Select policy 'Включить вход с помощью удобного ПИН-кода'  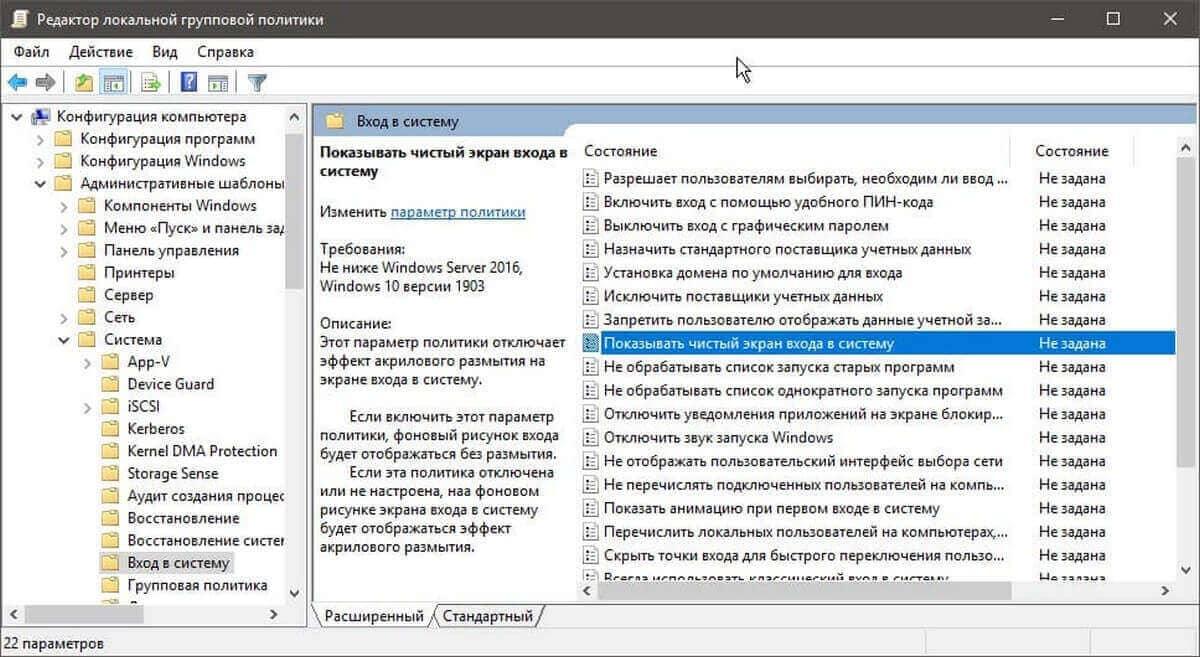point(768,202)
